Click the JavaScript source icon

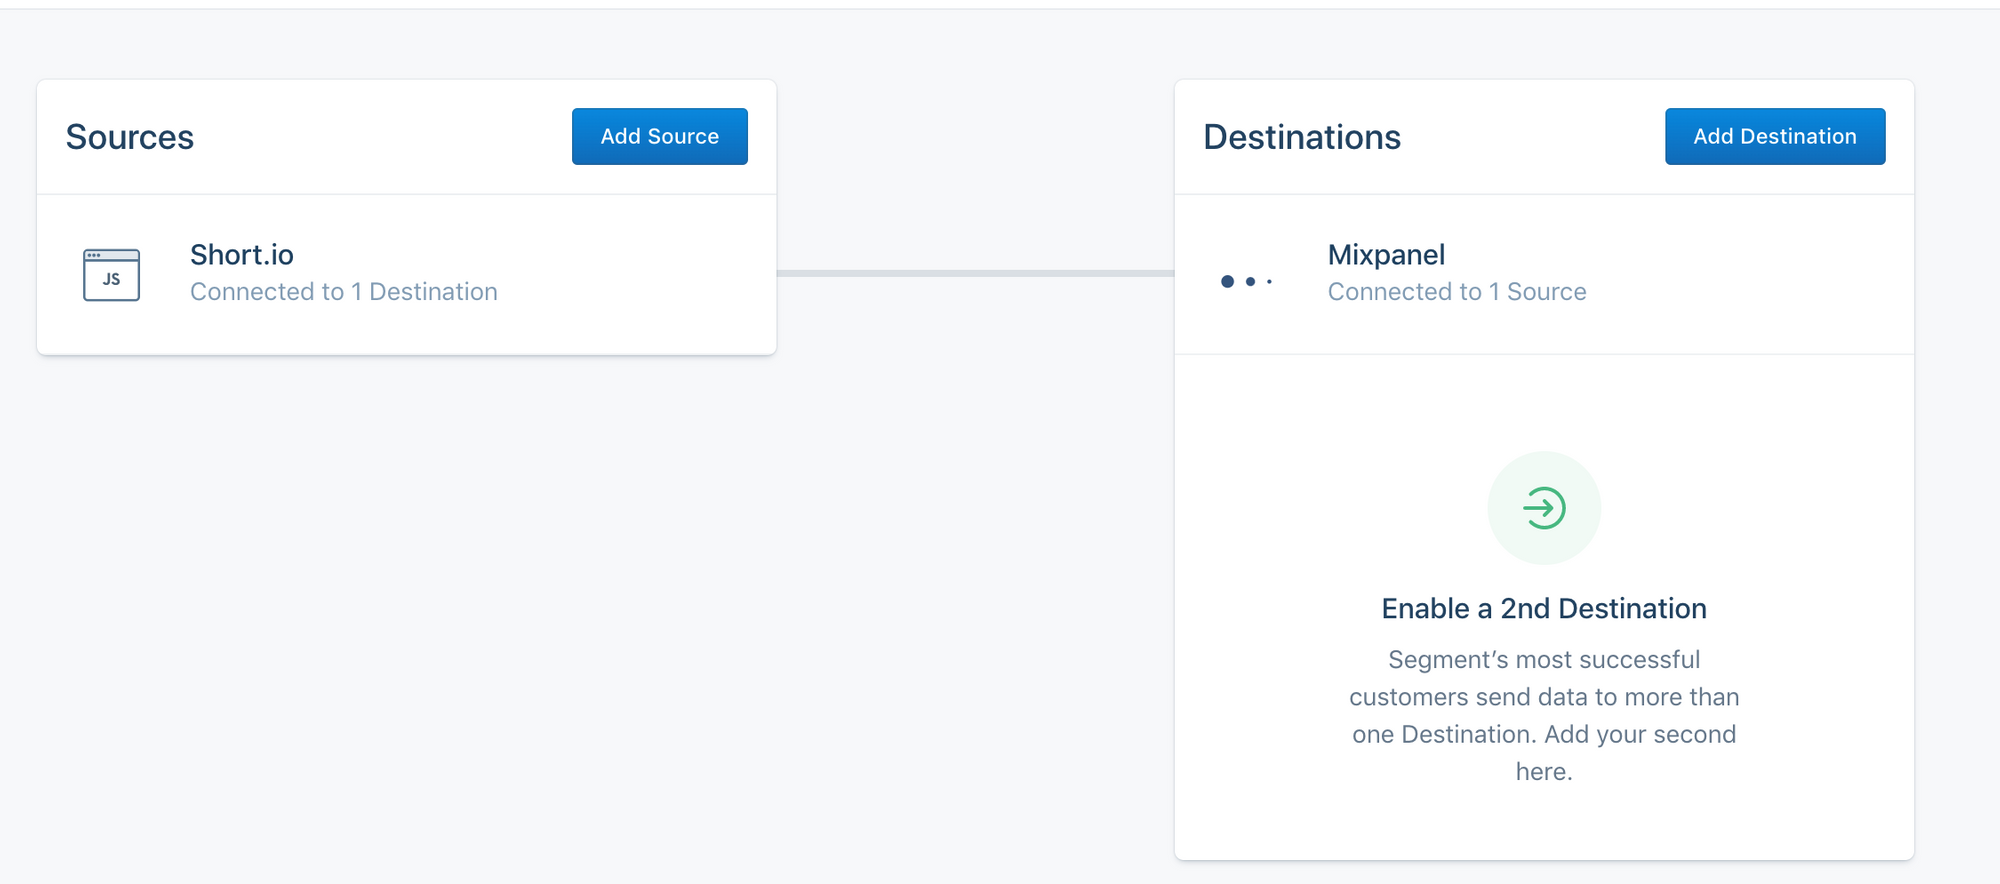tap(111, 275)
